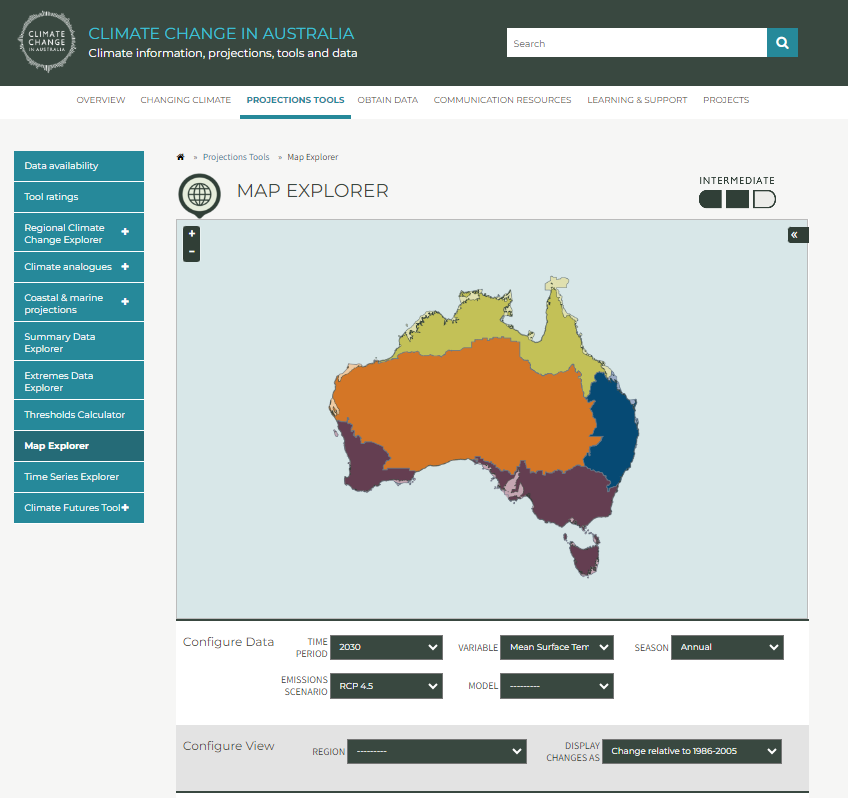The height and width of the screenshot is (798, 848).
Task: Zoom in on the map with the plus control
Action: [191, 233]
